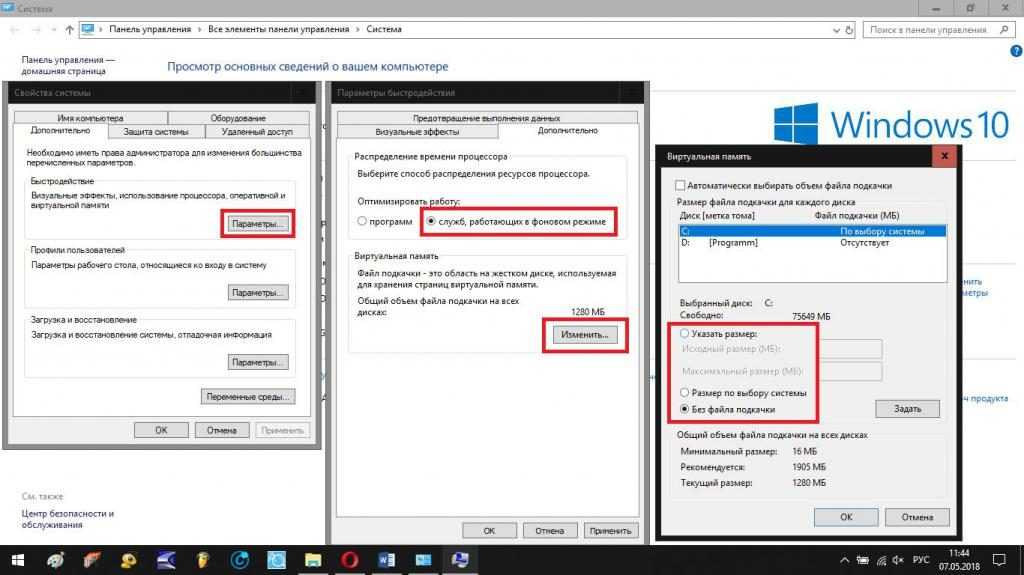Open 'Центр безопасности и обслуживания' link

[x=67, y=519]
